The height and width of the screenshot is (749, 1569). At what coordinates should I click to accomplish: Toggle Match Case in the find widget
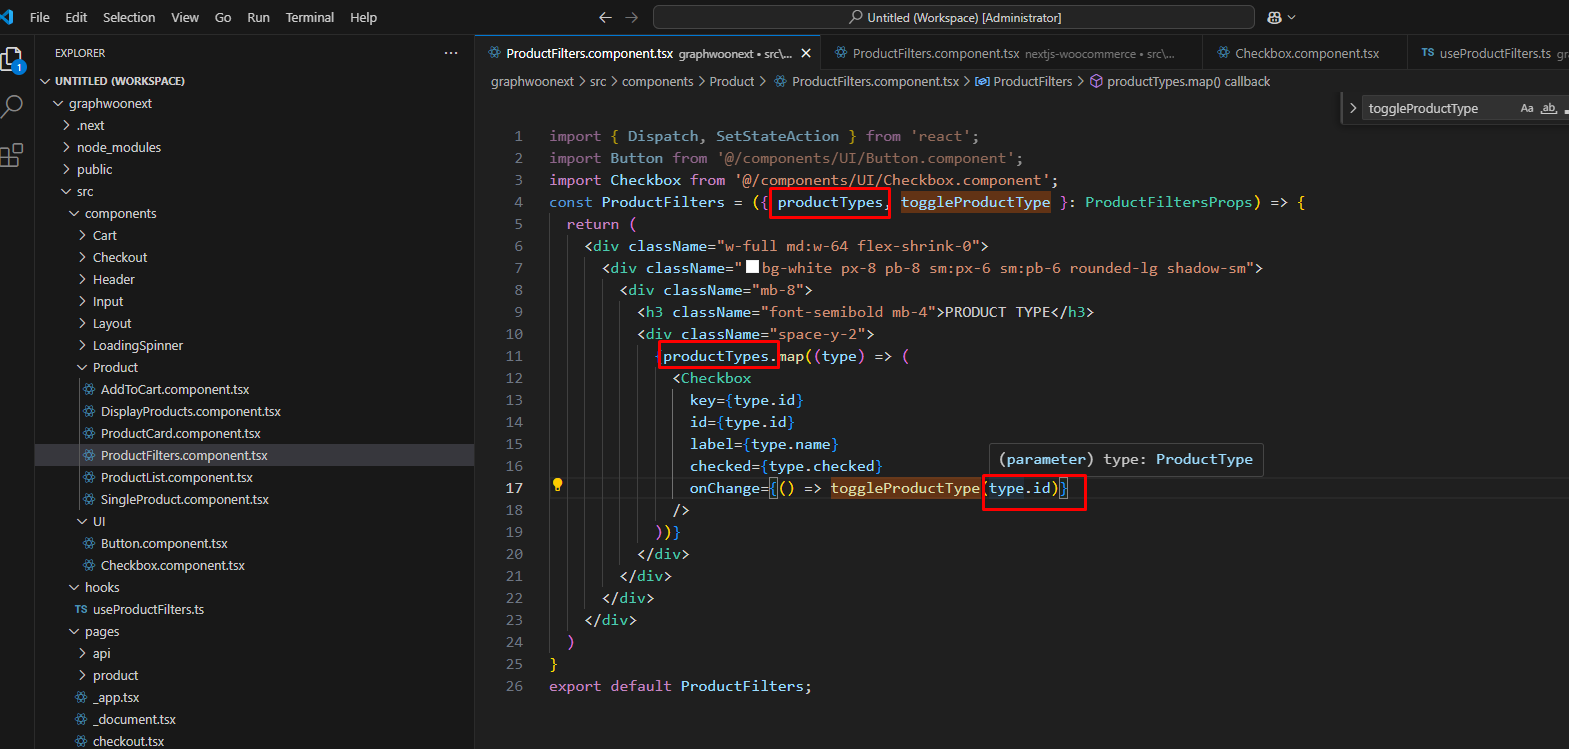[1526, 108]
